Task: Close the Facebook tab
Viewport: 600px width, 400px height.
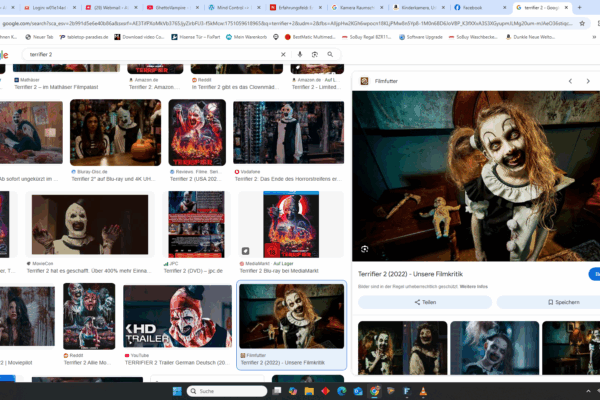Action: pos(504,7)
